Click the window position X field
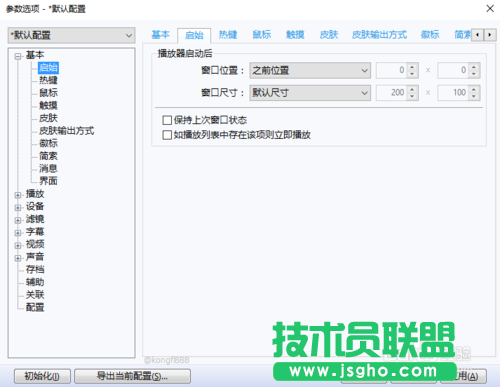The width and height of the screenshot is (500, 387). (x=392, y=70)
